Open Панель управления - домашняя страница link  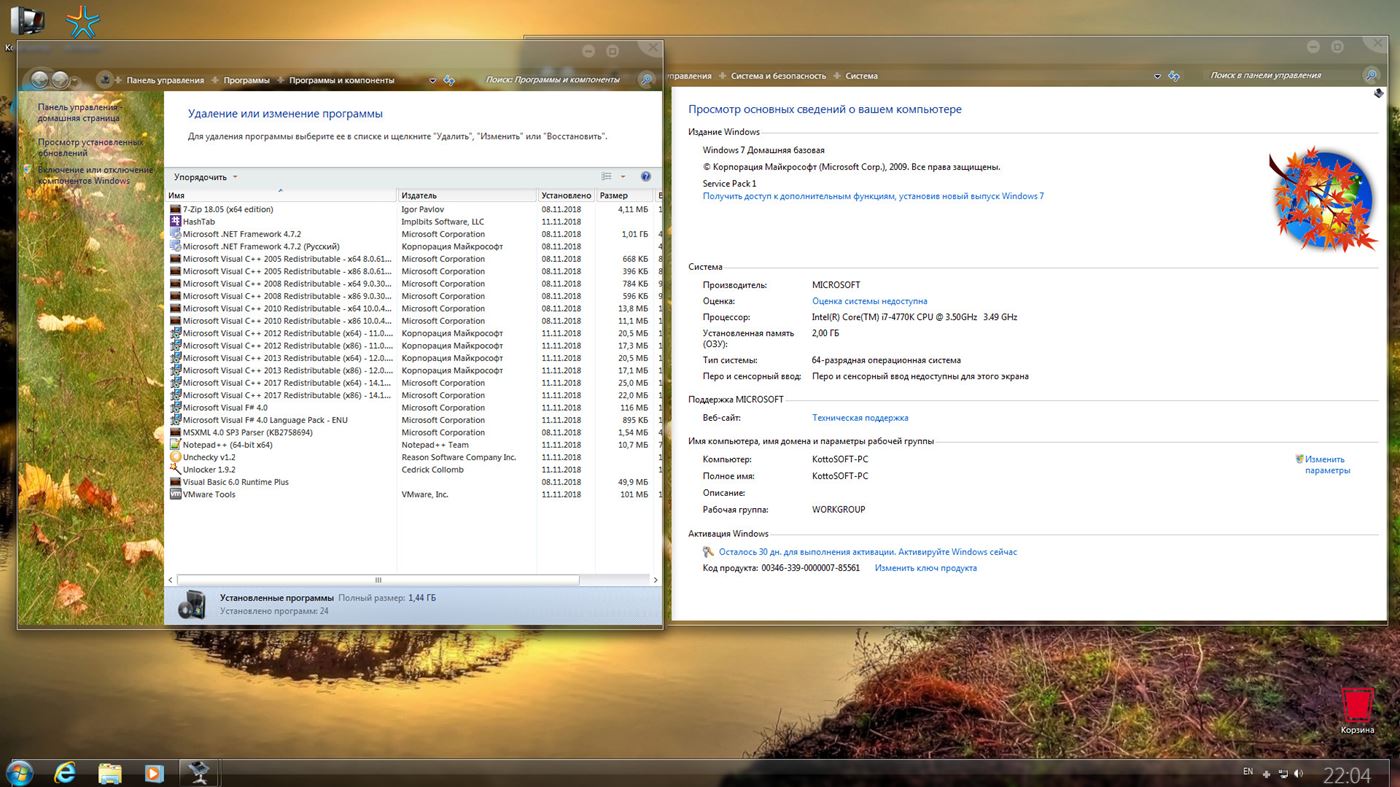click(x=79, y=112)
